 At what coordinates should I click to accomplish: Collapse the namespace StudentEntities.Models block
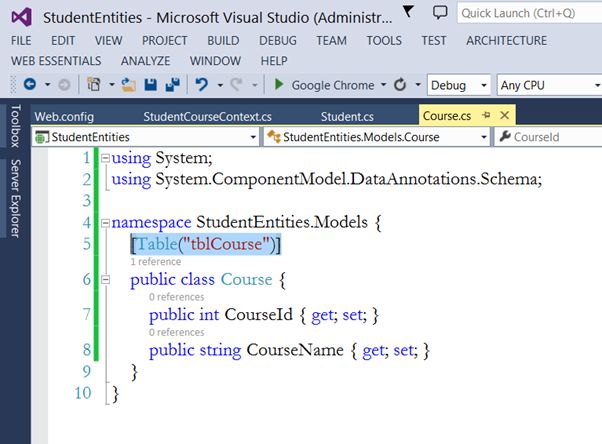[x=105, y=223]
